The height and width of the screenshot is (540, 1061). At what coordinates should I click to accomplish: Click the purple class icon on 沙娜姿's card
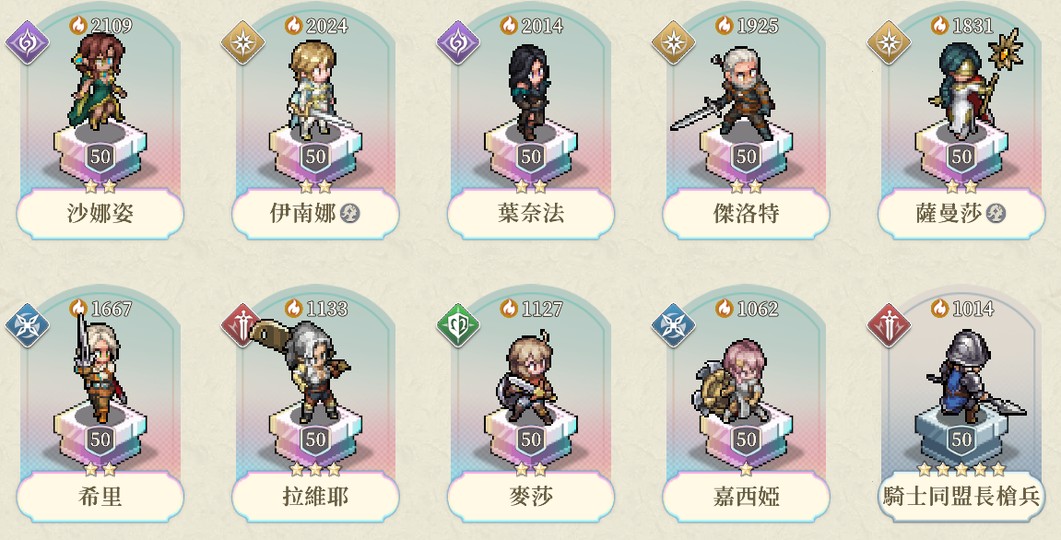pyautogui.click(x=27, y=41)
